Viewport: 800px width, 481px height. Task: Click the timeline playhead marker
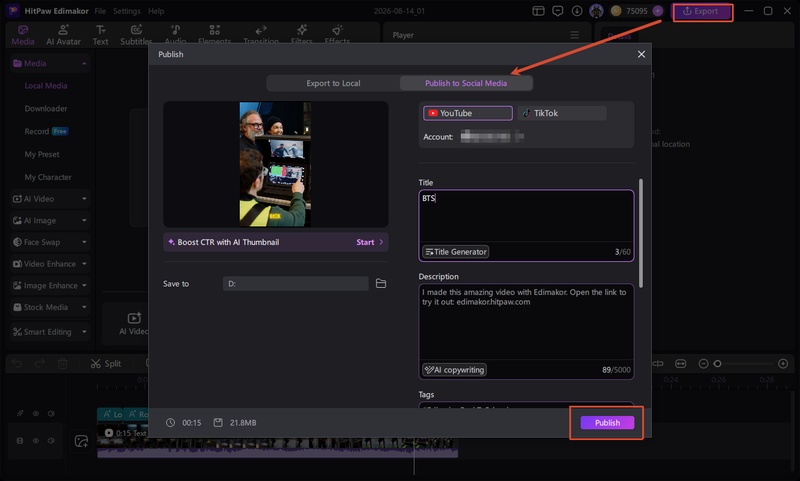[x=414, y=457]
